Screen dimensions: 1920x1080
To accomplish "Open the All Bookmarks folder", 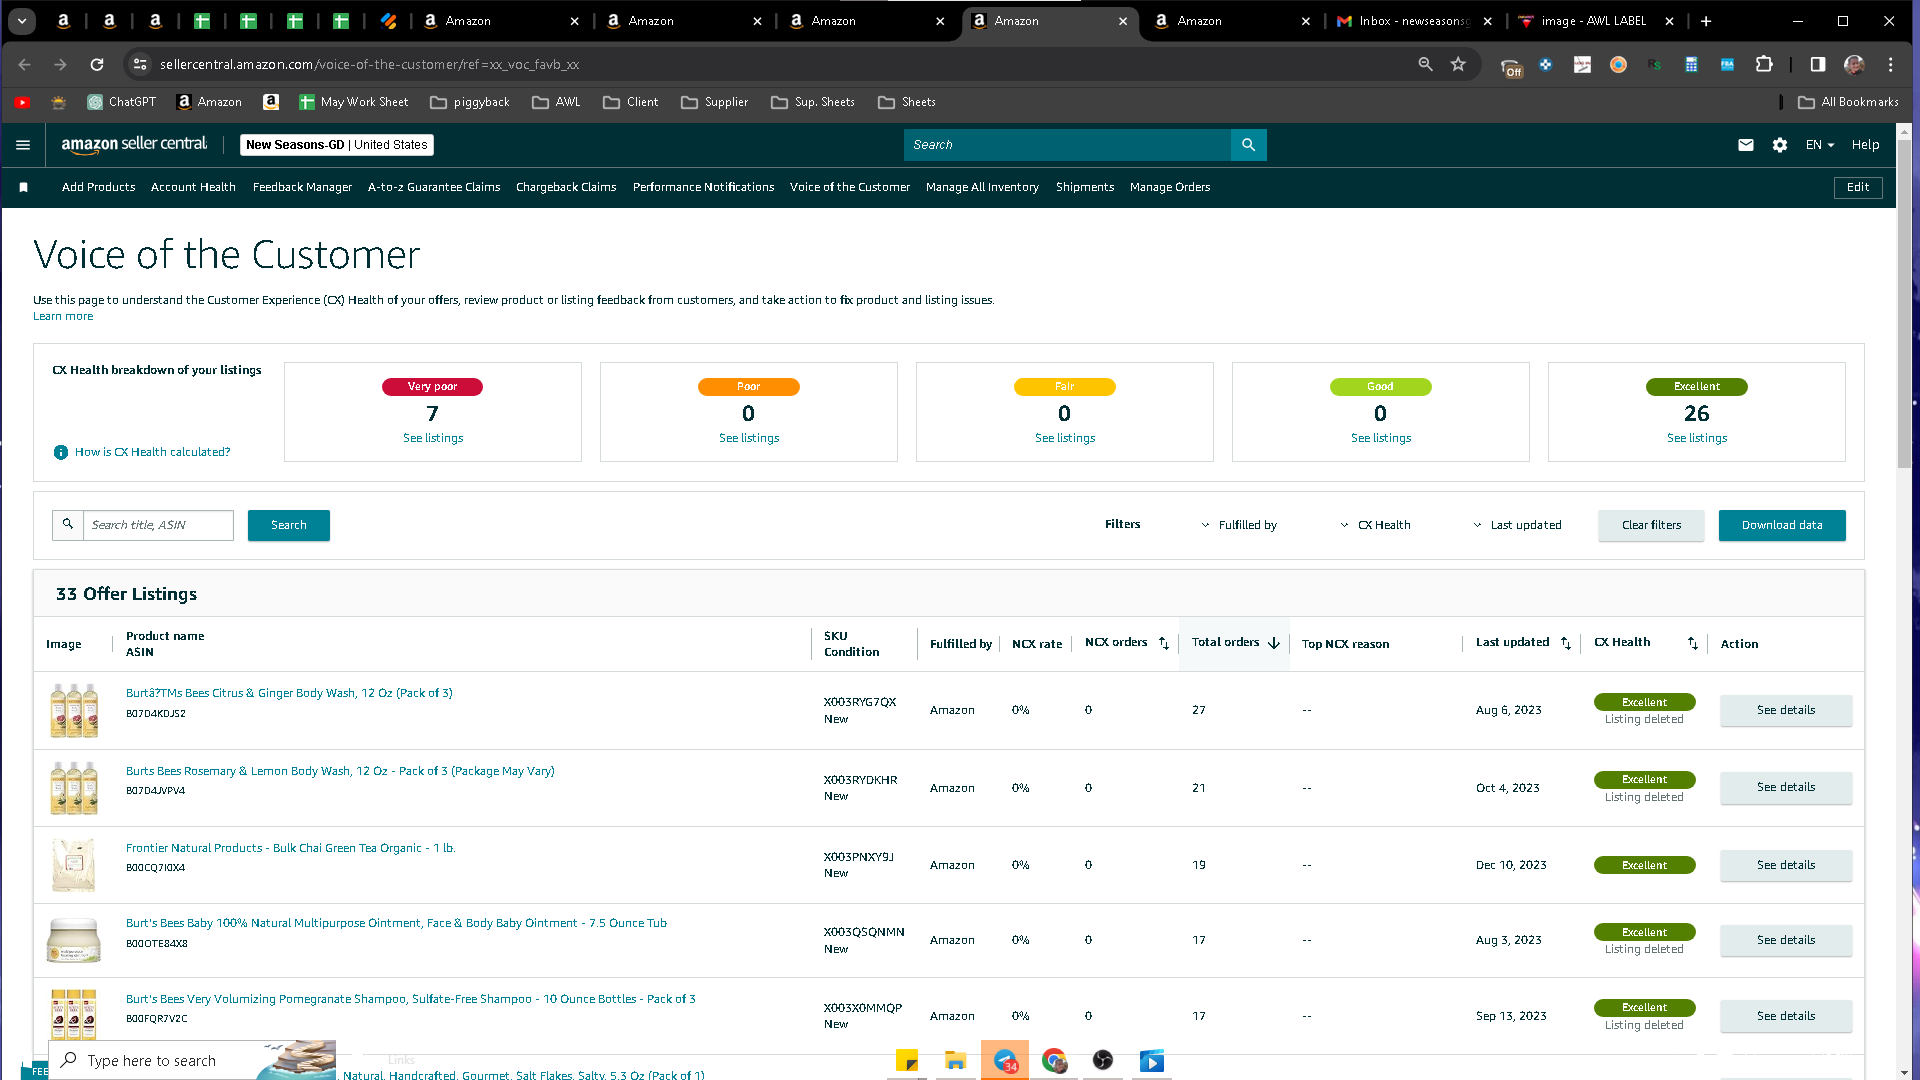I will coord(1848,102).
